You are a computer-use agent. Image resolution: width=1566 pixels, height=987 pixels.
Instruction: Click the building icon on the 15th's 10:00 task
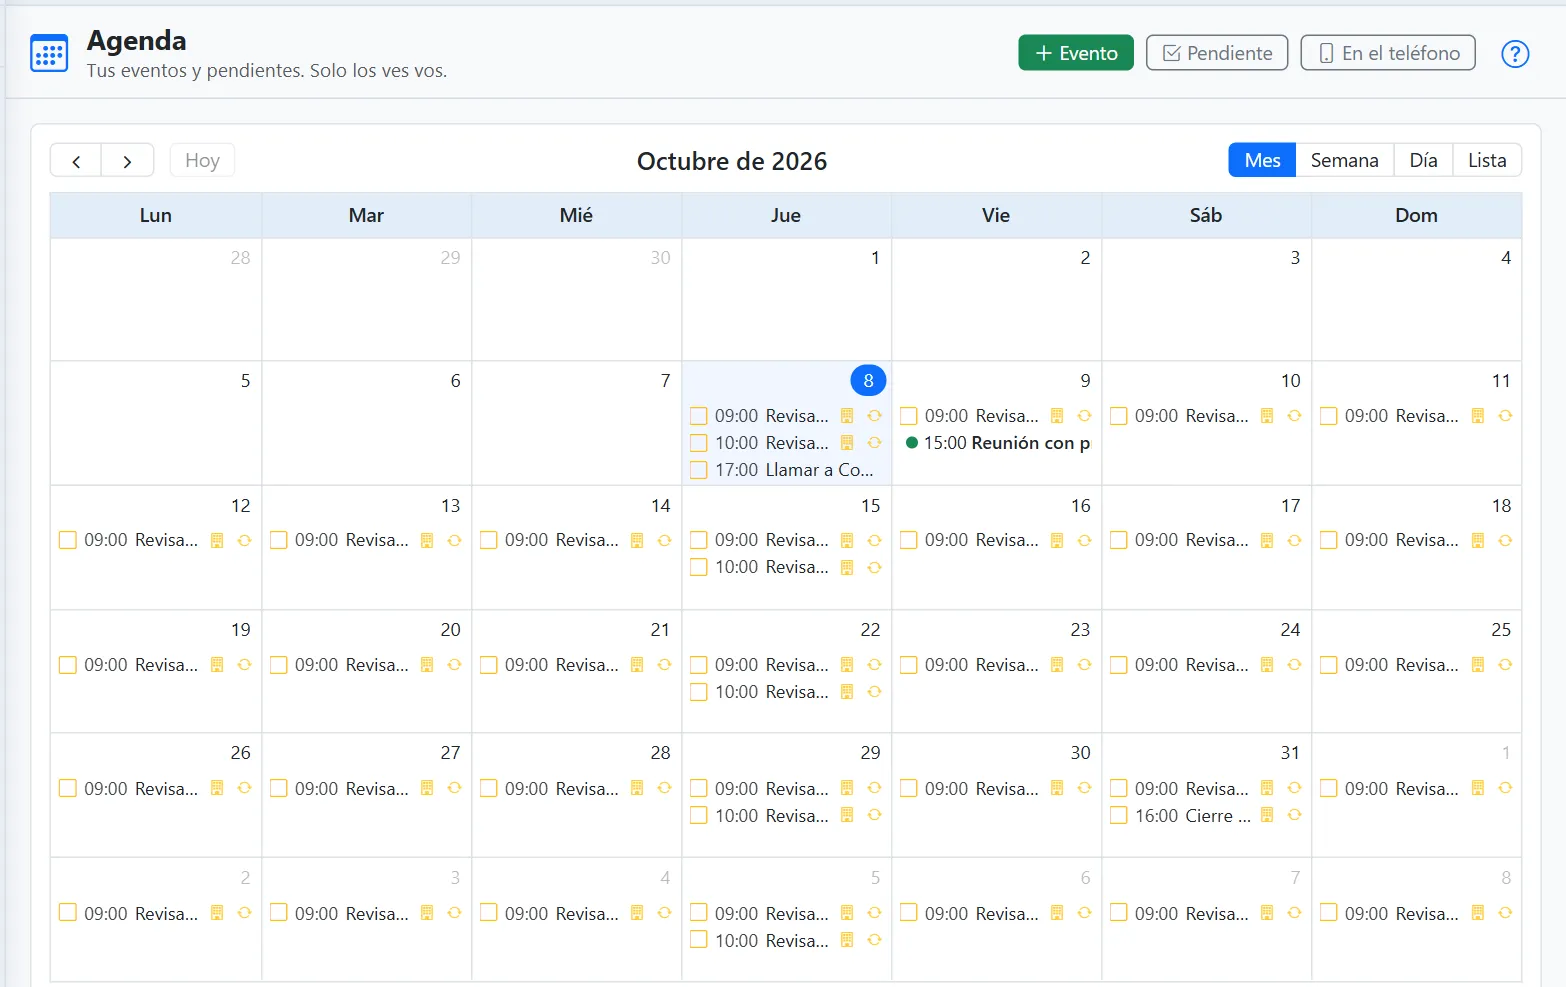[x=847, y=567]
